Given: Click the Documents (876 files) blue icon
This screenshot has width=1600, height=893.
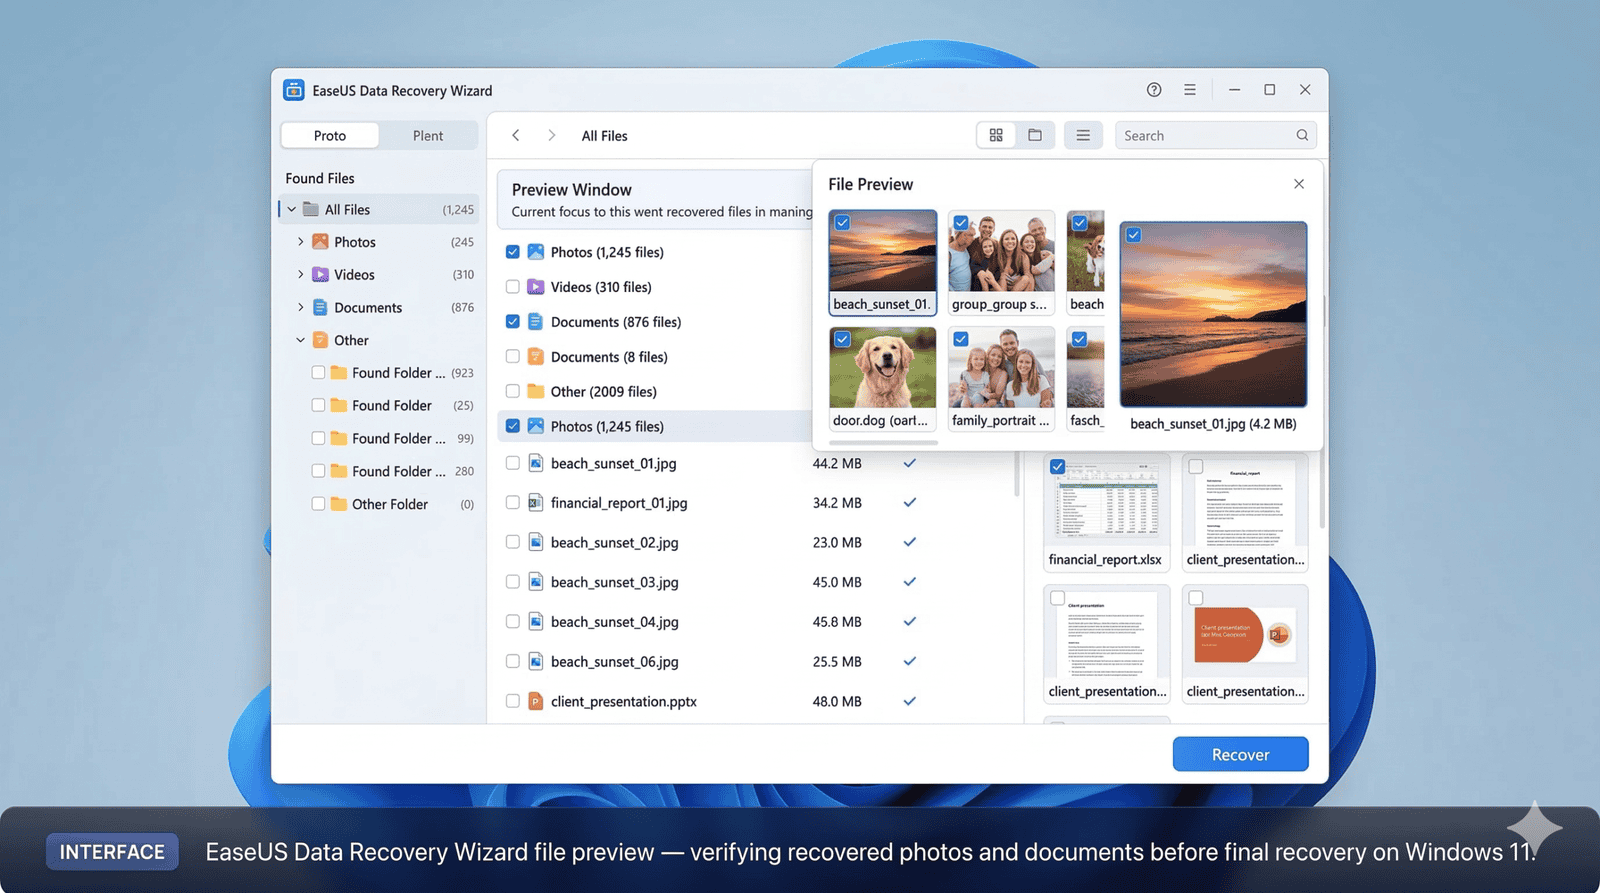Looking at the screenshot, I should coord(535,322).
